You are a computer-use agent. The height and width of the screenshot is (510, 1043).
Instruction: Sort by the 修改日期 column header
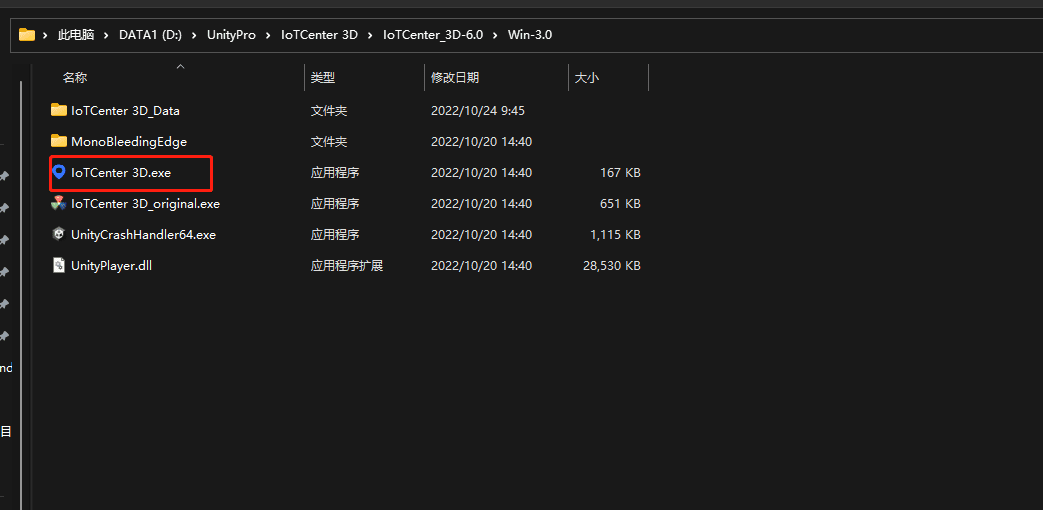455,78
